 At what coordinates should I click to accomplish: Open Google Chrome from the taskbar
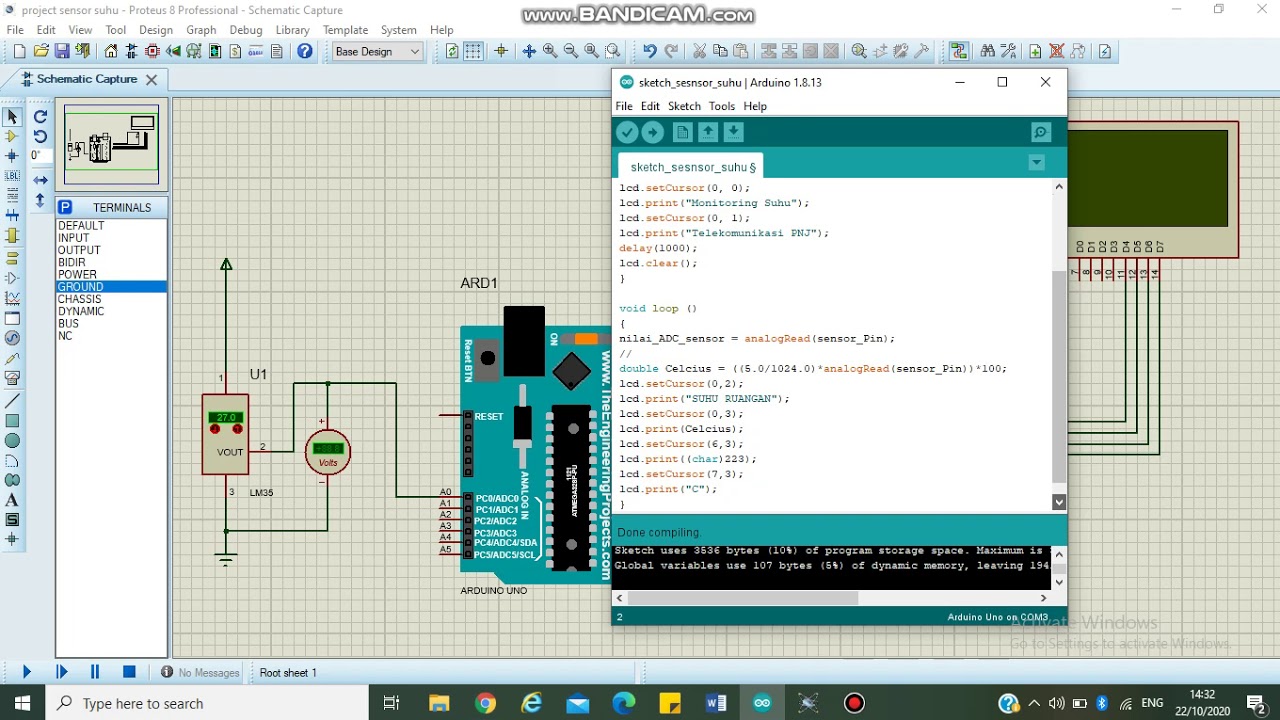coord(485,703)
